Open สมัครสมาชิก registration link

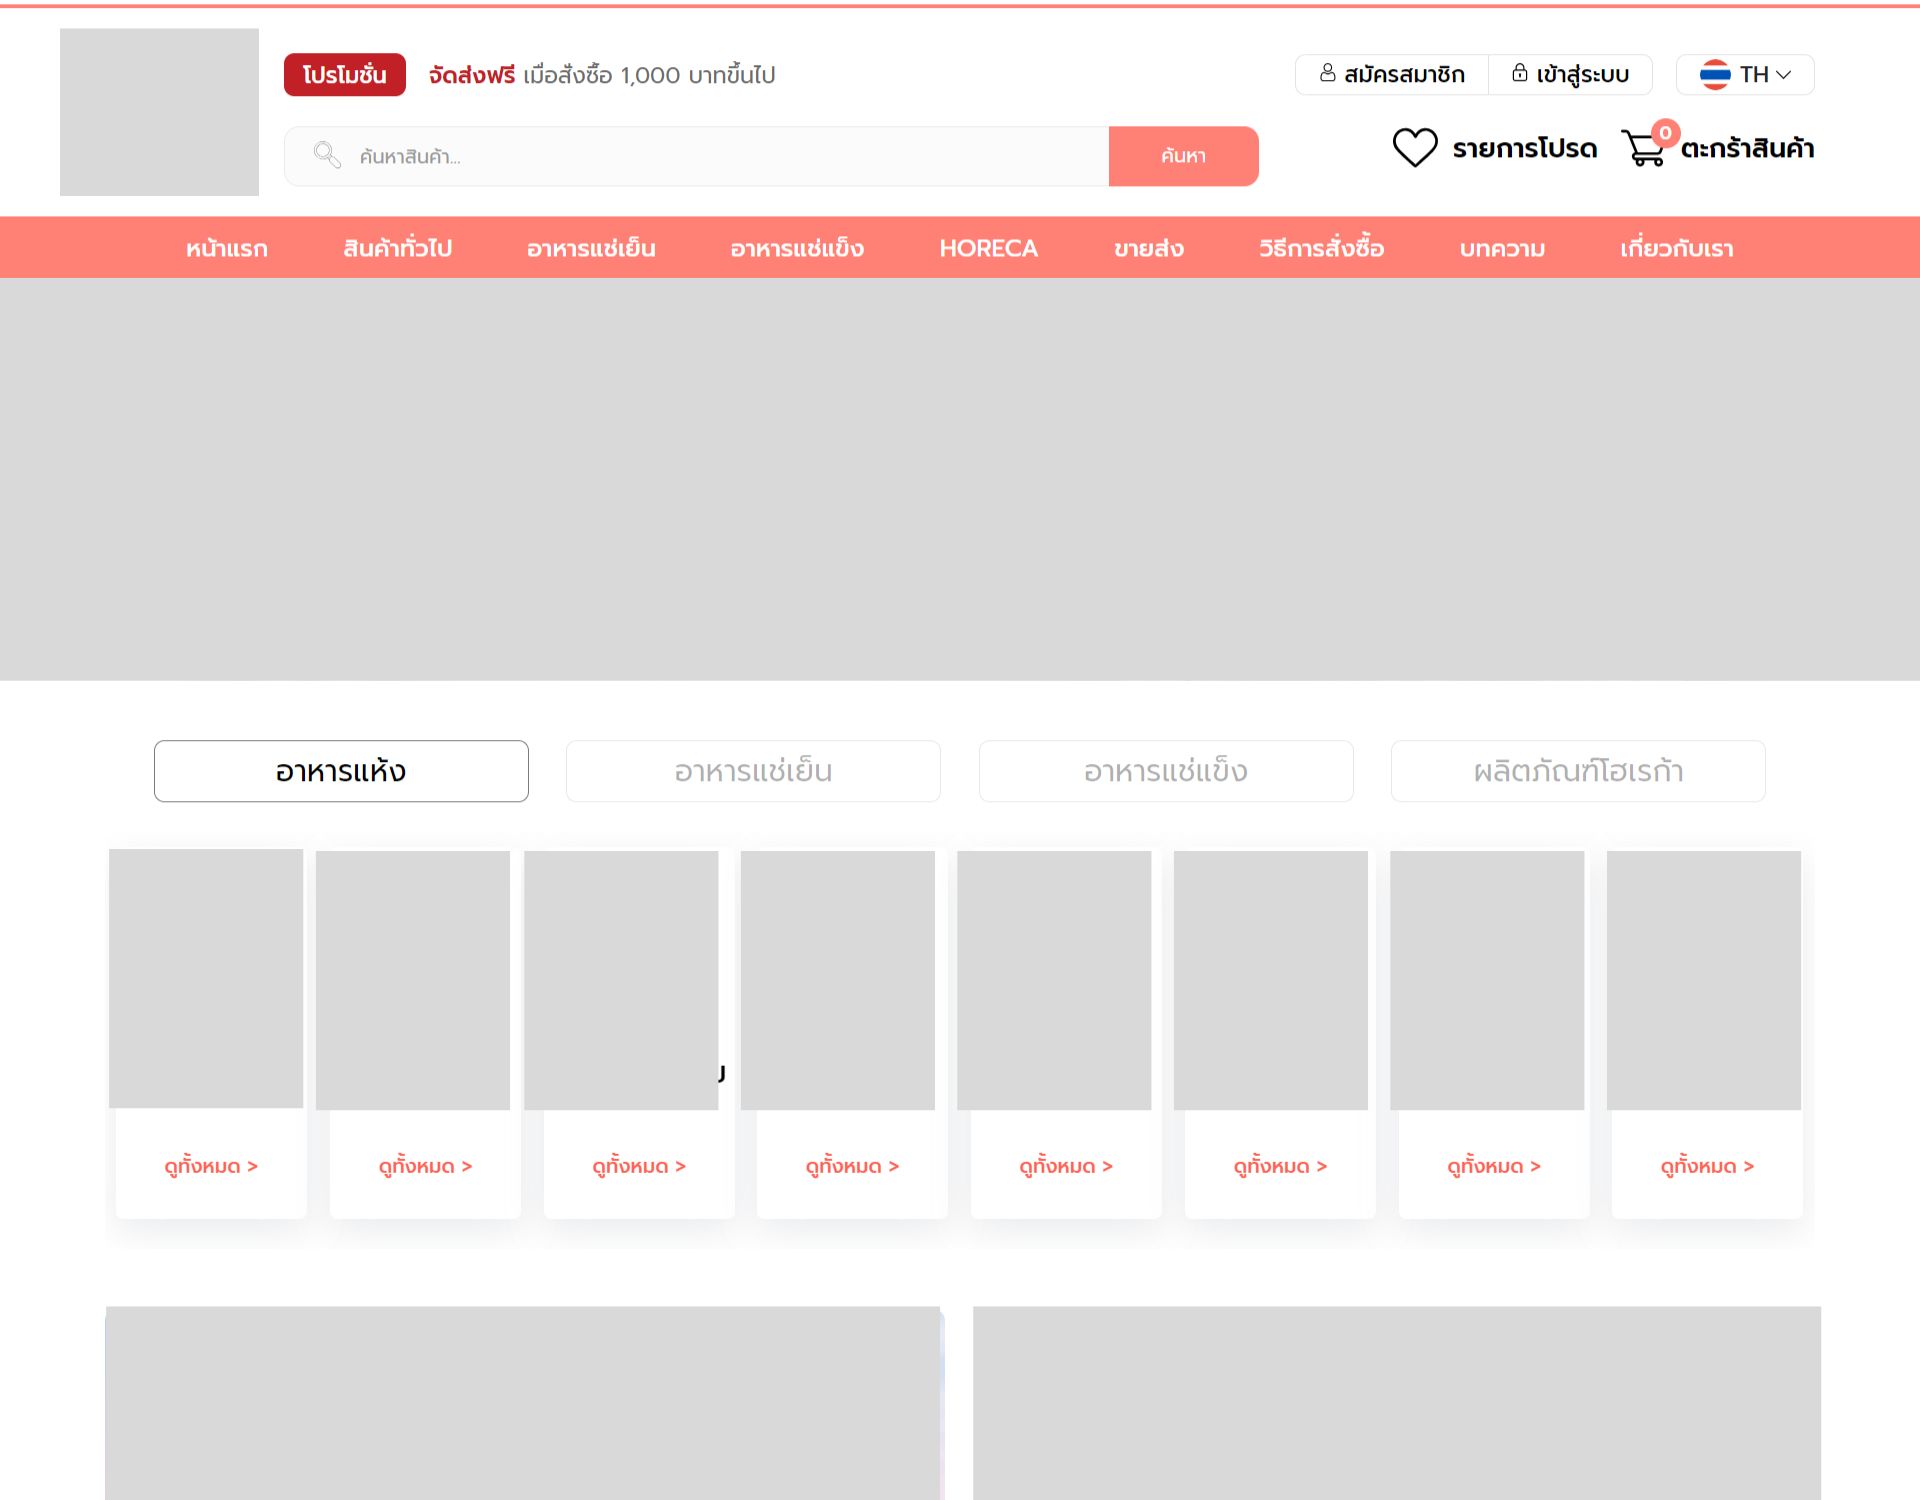point(1392,75)
